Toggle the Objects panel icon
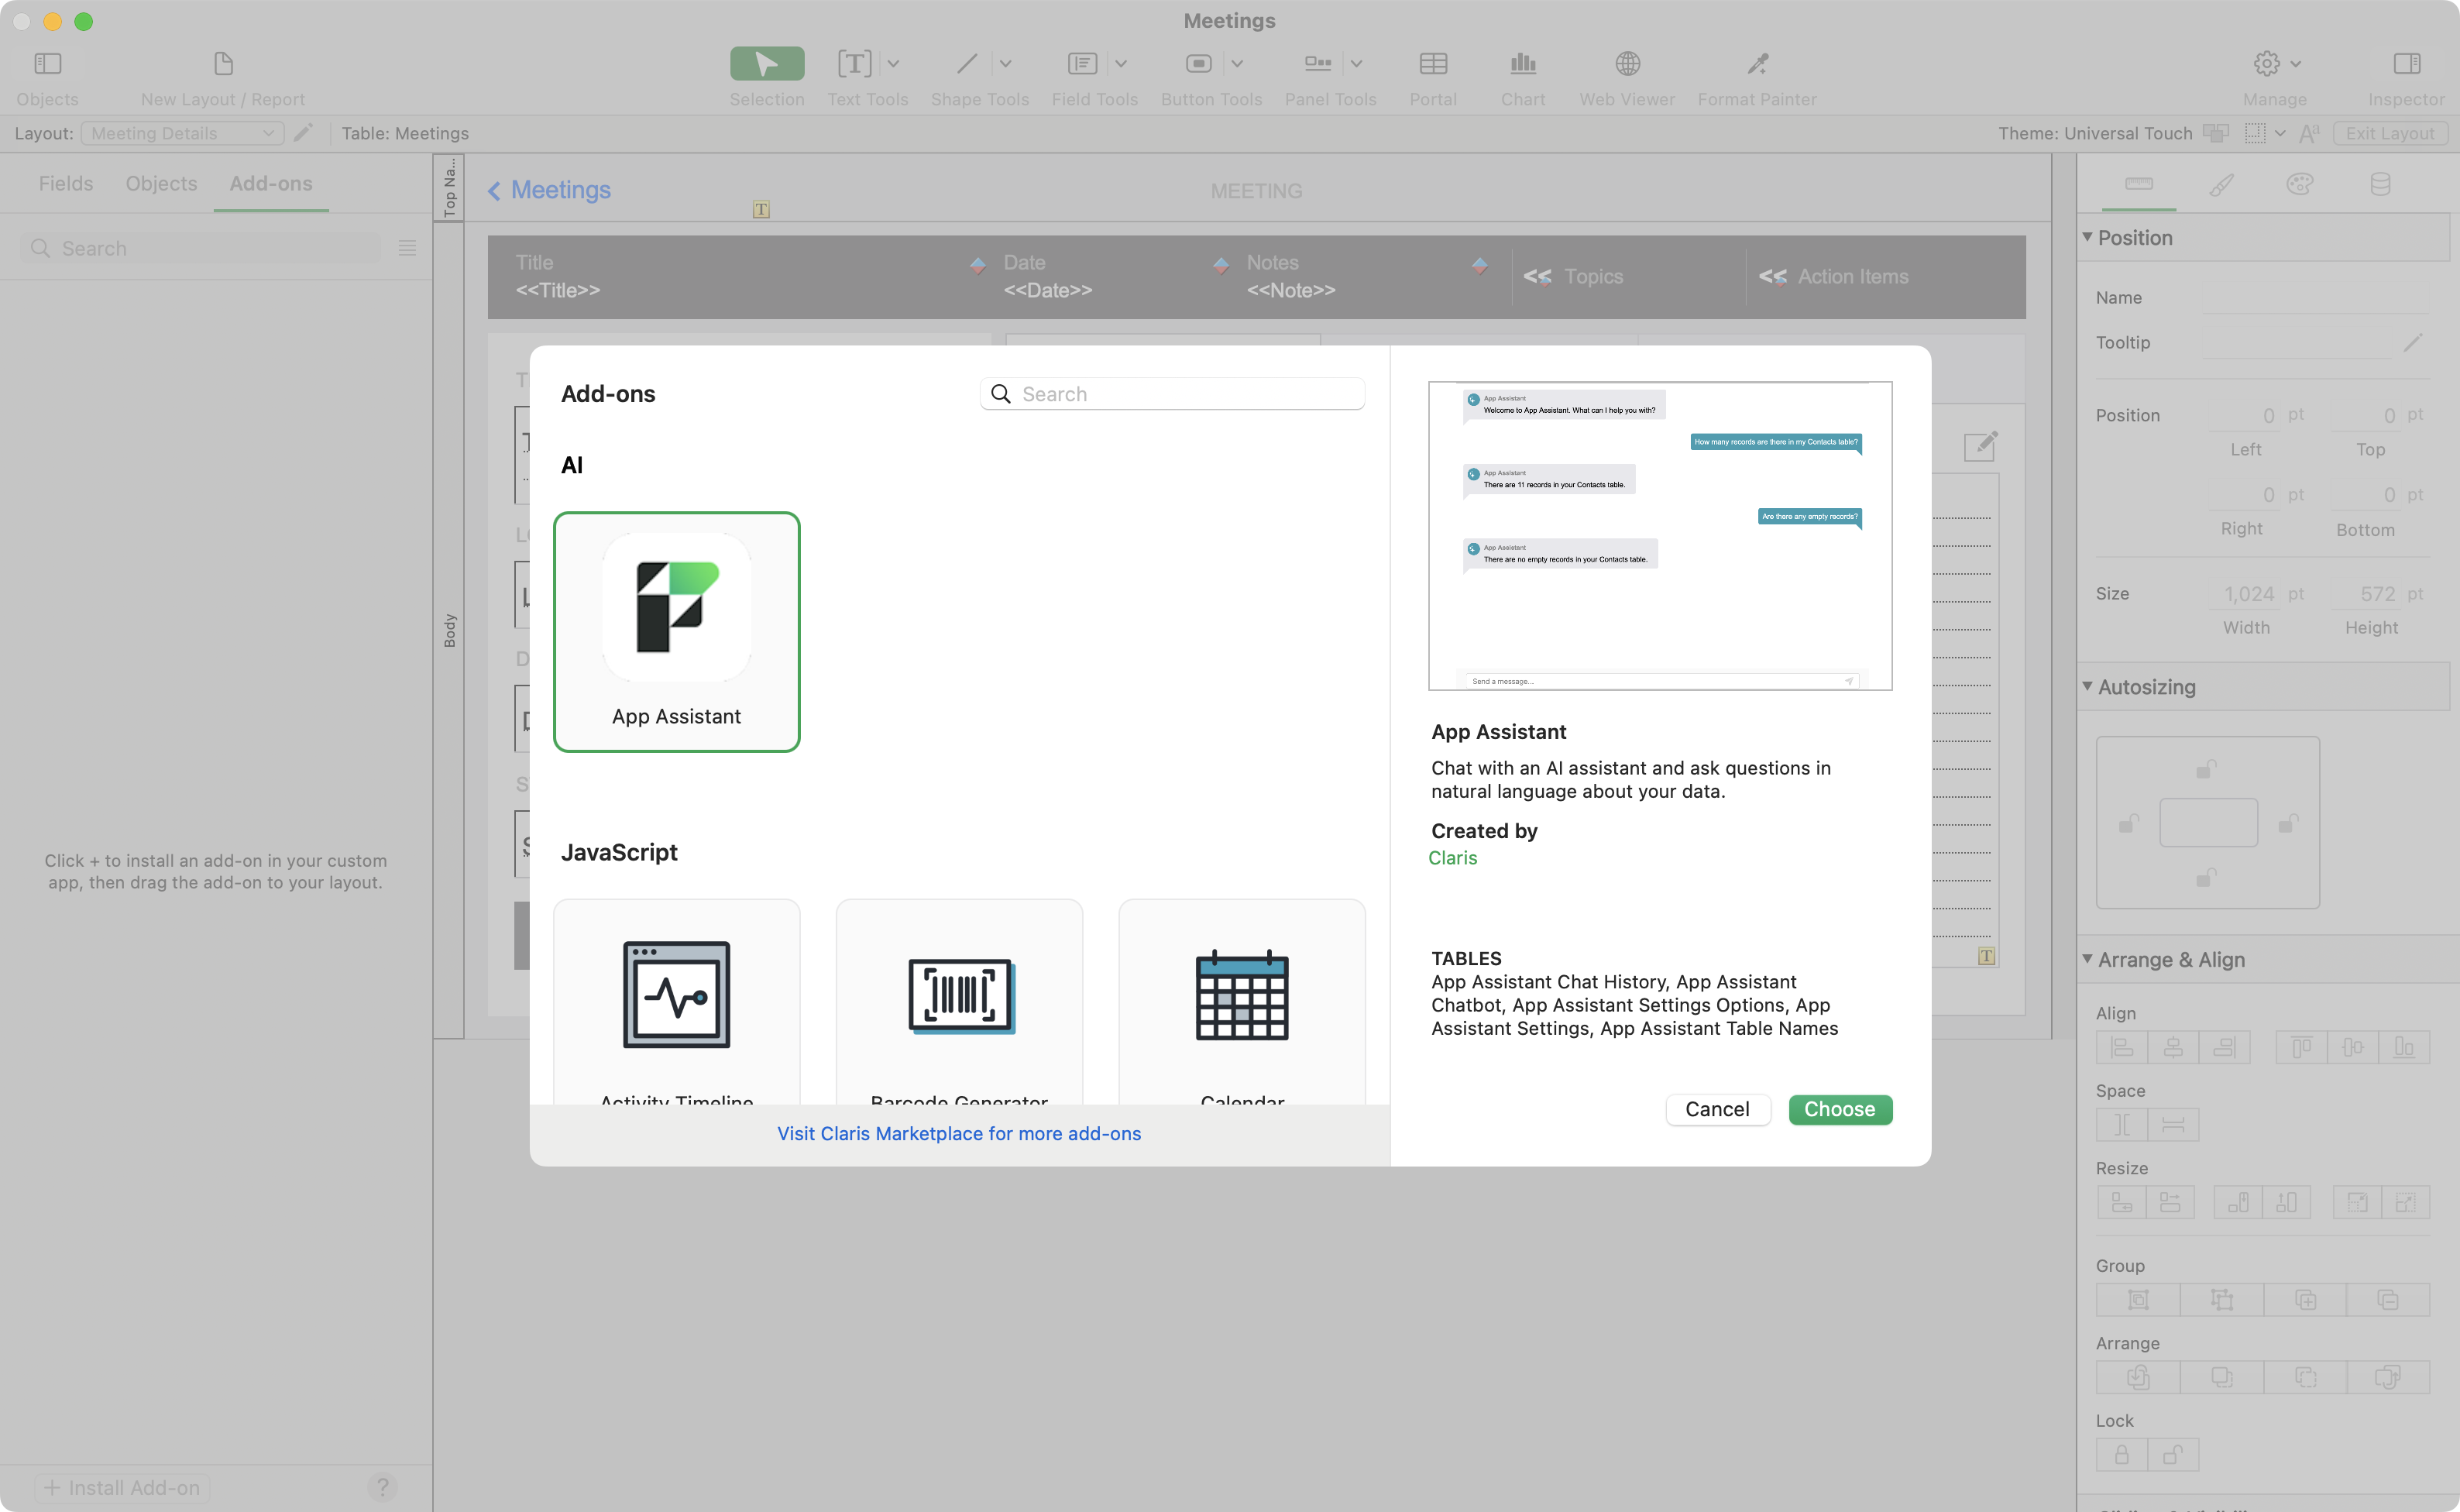 coord(47,64)
